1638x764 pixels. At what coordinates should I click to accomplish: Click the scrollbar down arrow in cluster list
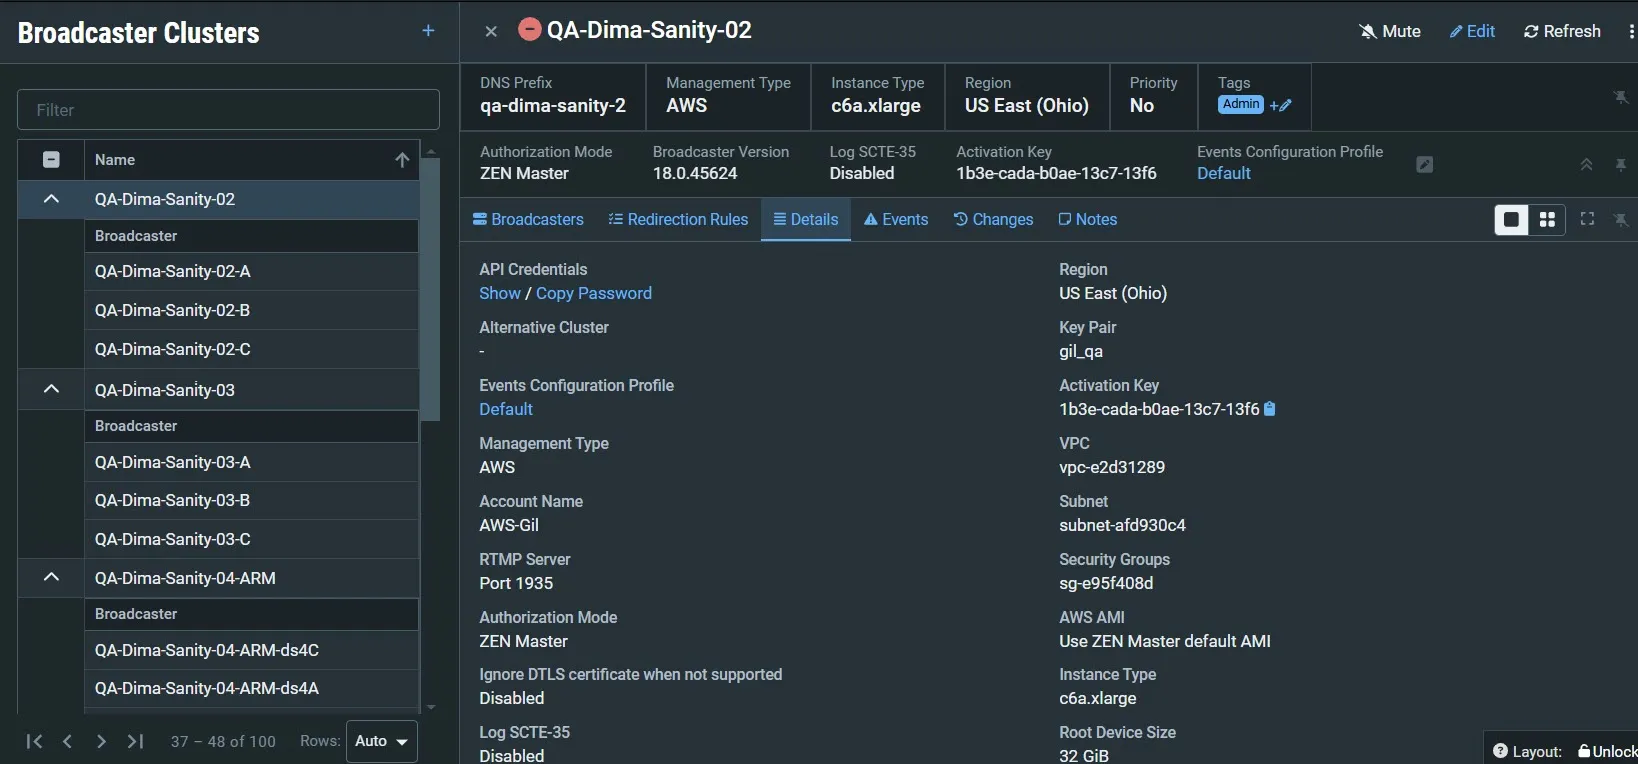pos(431,707)
